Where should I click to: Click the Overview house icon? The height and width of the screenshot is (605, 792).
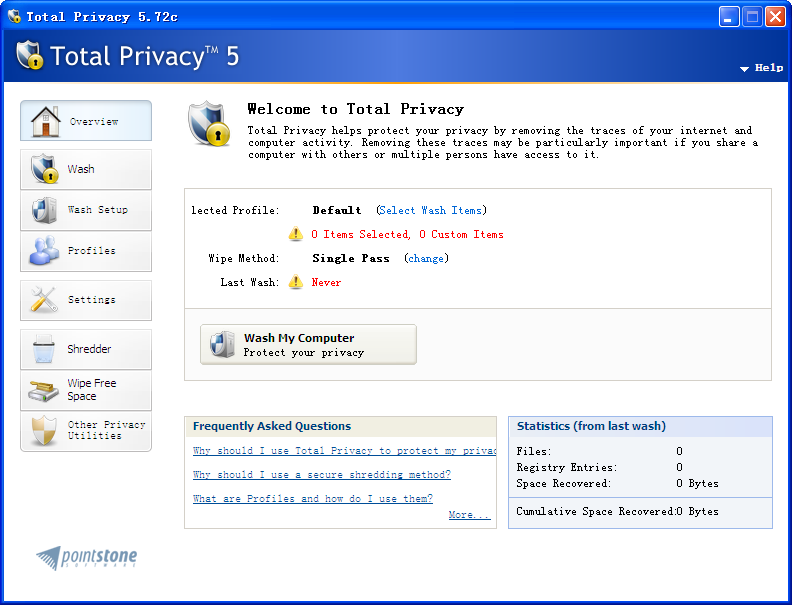(45, 121)
